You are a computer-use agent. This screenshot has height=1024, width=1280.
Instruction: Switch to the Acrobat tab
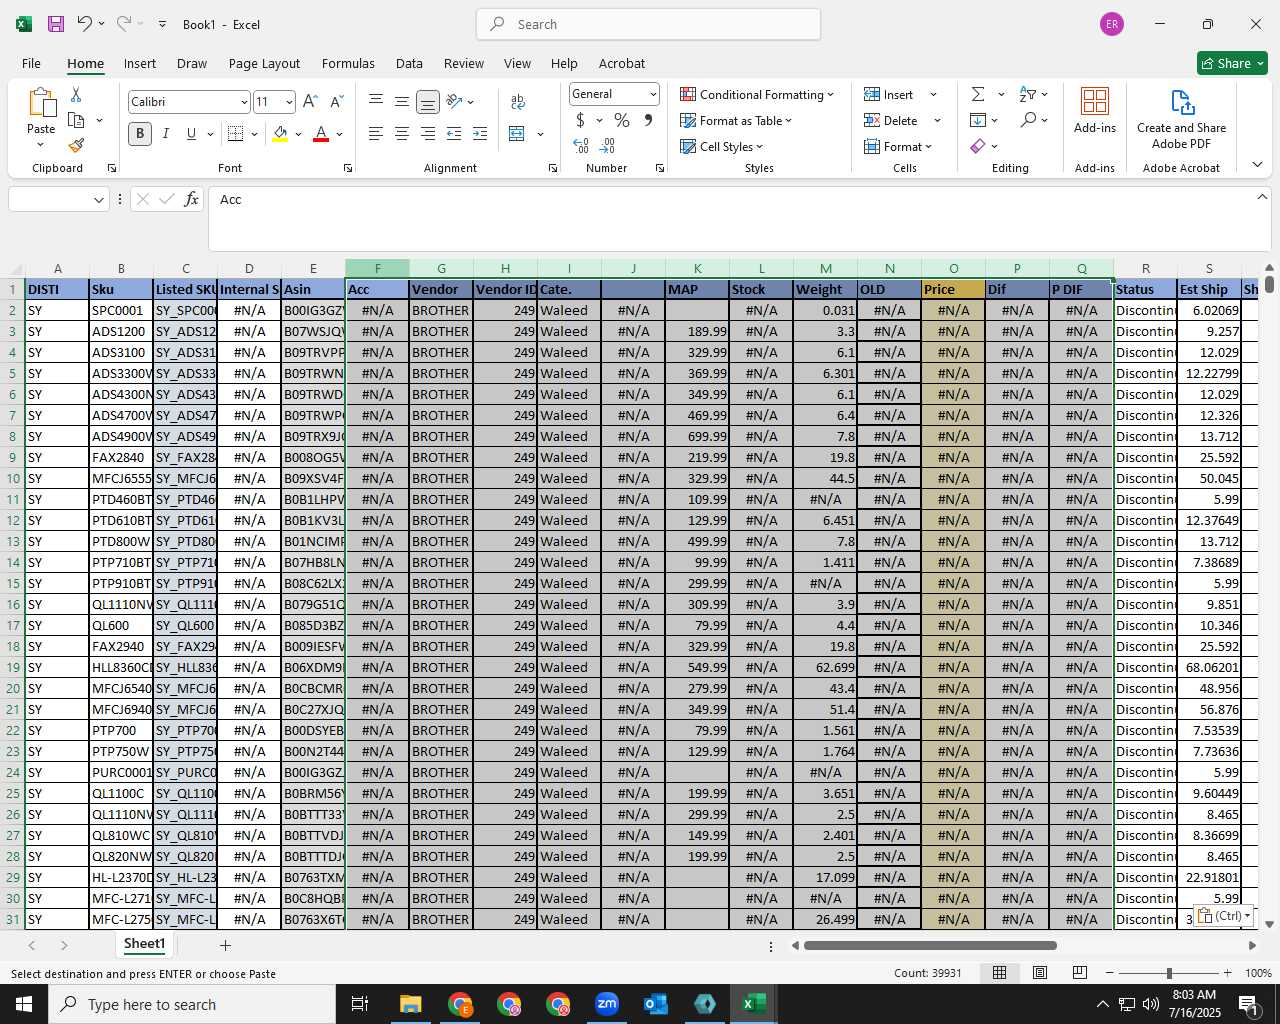(x=622, y=63)
